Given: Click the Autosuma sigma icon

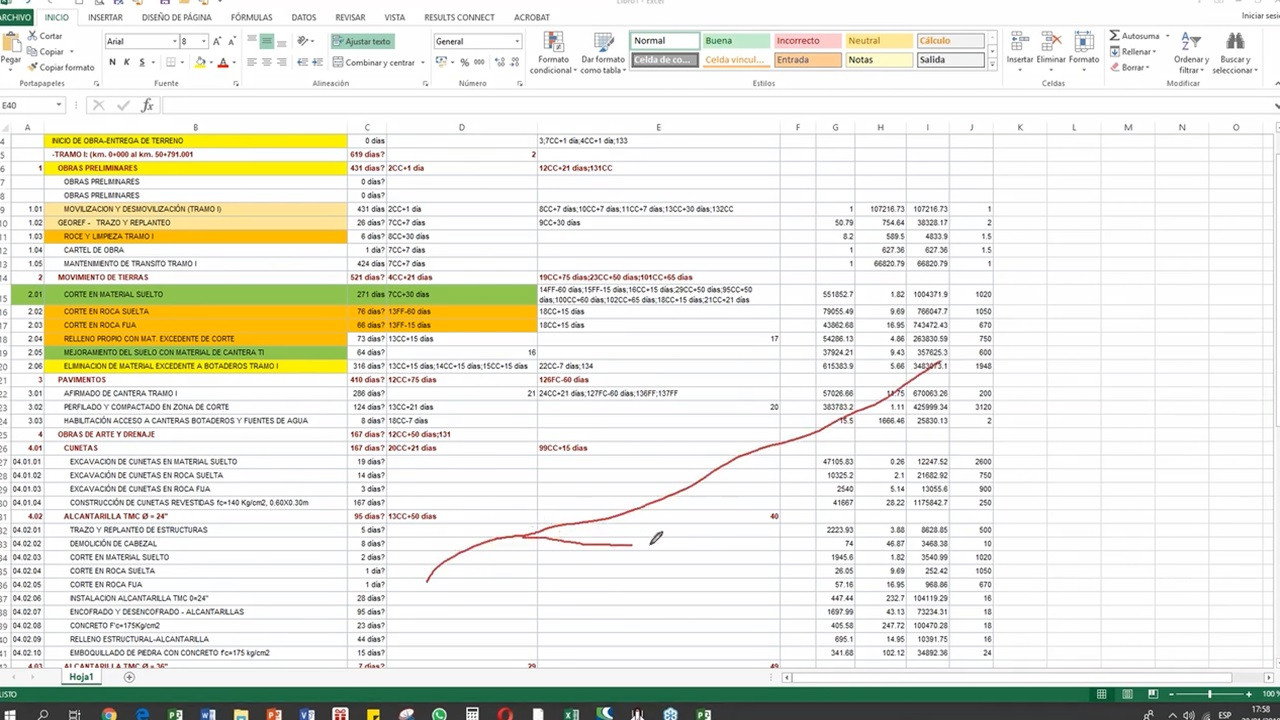Looking at the screenshot, I should pos(1115,36).
